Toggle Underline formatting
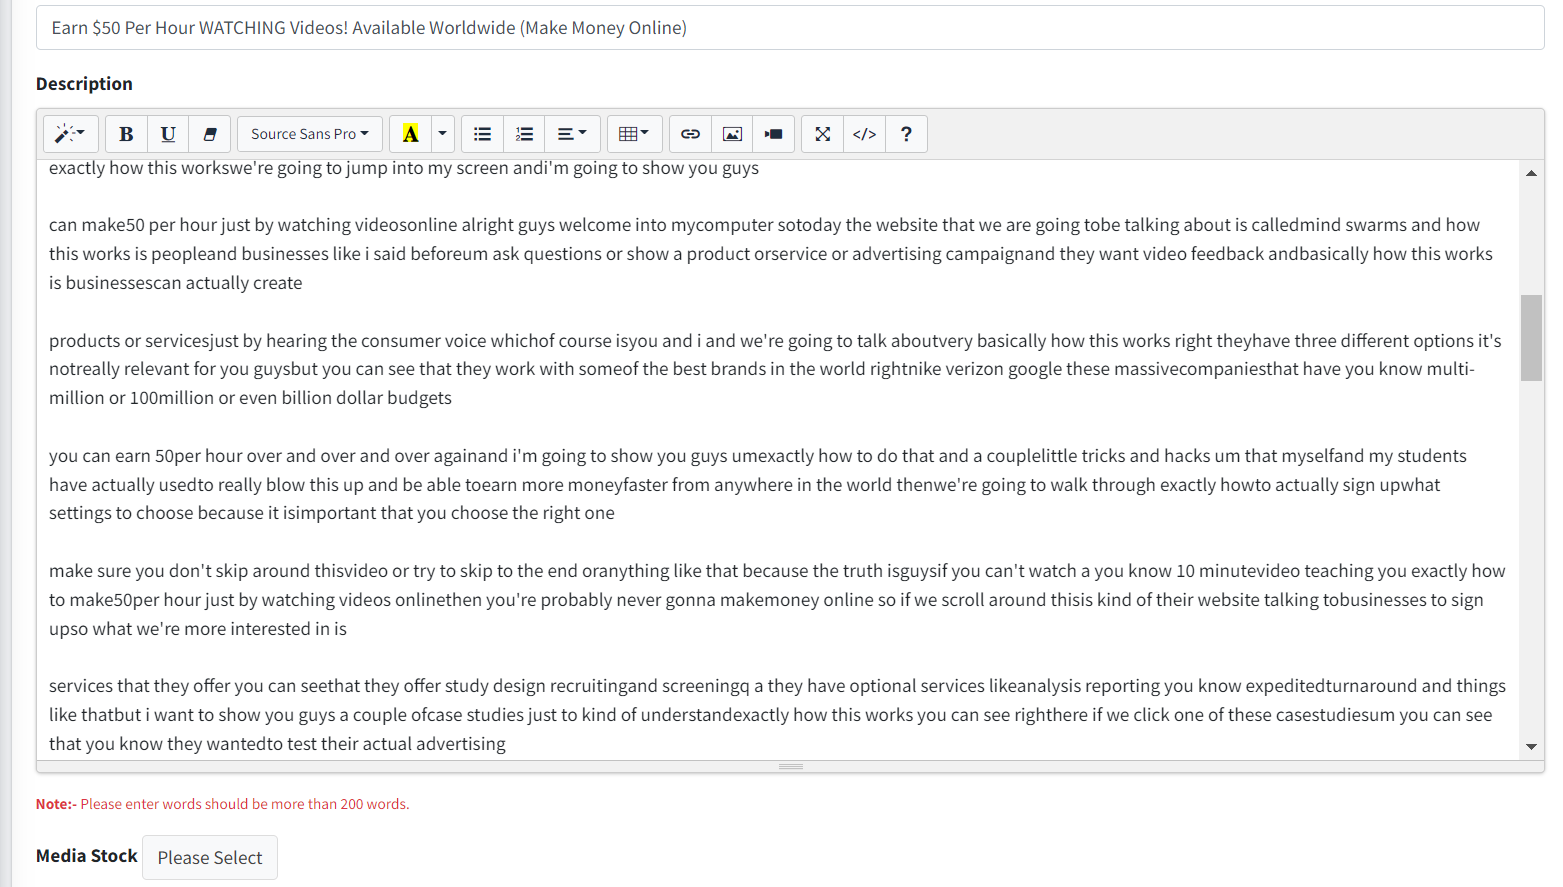The width and height of the screenshot is (1563, 887). pyautogui.click(x=168, y=134)
